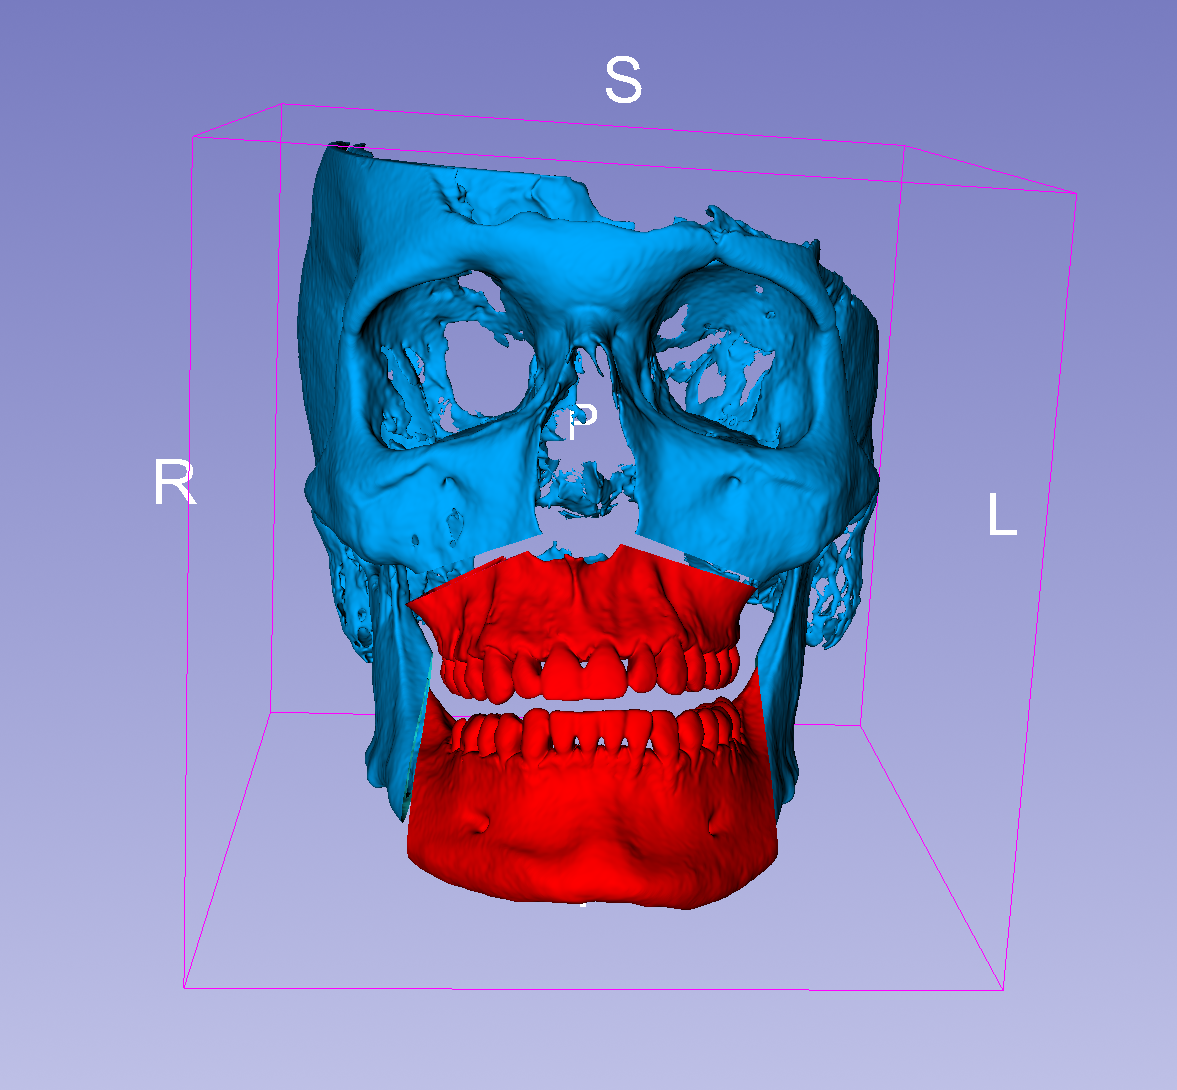Click the R orientation label
This screenshot has height=1090, width=1177.
[x=174, y=483]
